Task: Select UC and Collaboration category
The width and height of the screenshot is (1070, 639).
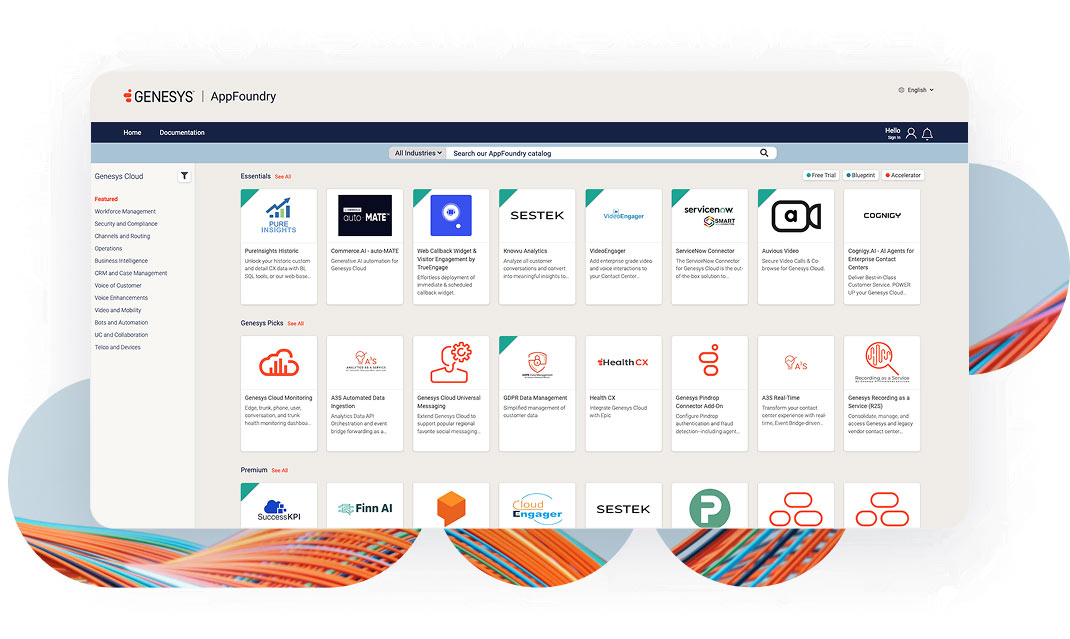Action: click(121, 335)
